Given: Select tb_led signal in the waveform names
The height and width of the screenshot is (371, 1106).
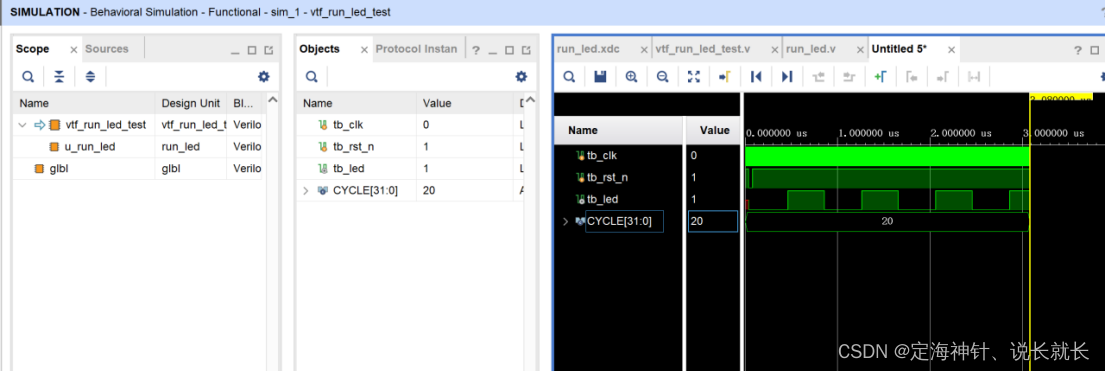Looking at the screenshot, I should 602,199.
